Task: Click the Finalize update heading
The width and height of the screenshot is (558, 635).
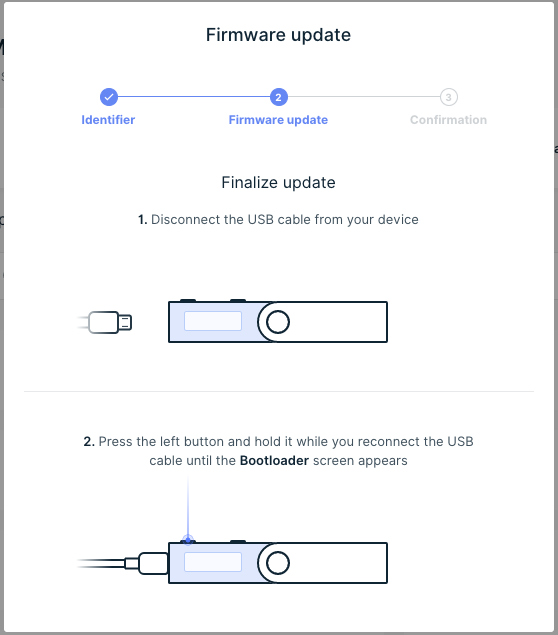Action: [x=278, y=183]
